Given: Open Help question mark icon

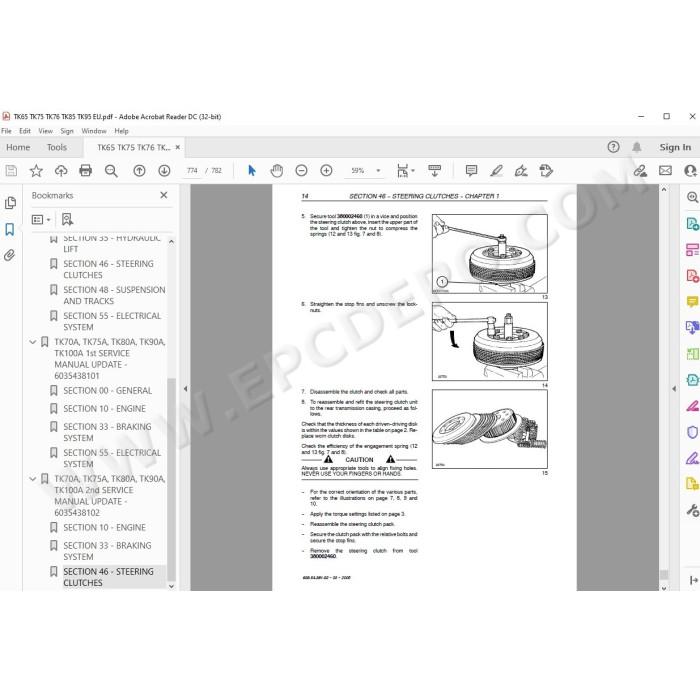Looking at the screenshot, I should [x=613, y=147].
